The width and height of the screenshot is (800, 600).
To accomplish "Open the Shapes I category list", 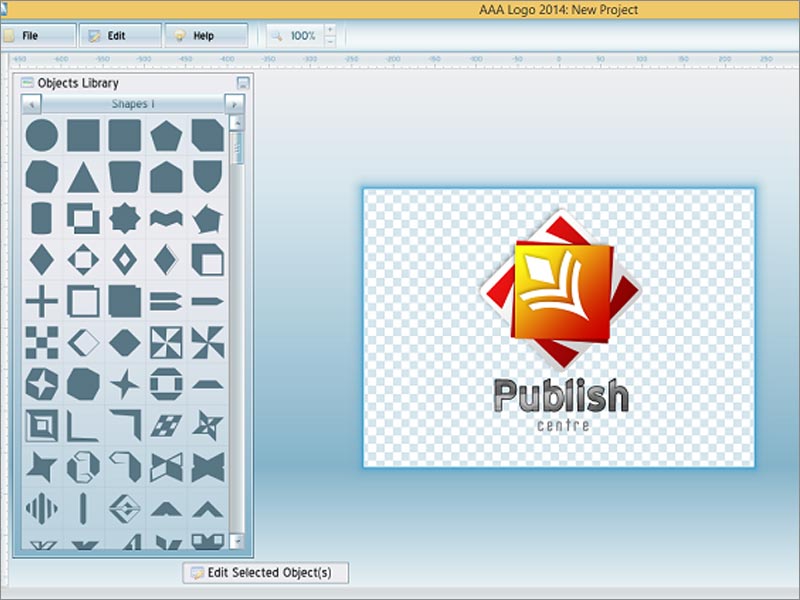I will point(132,104).
